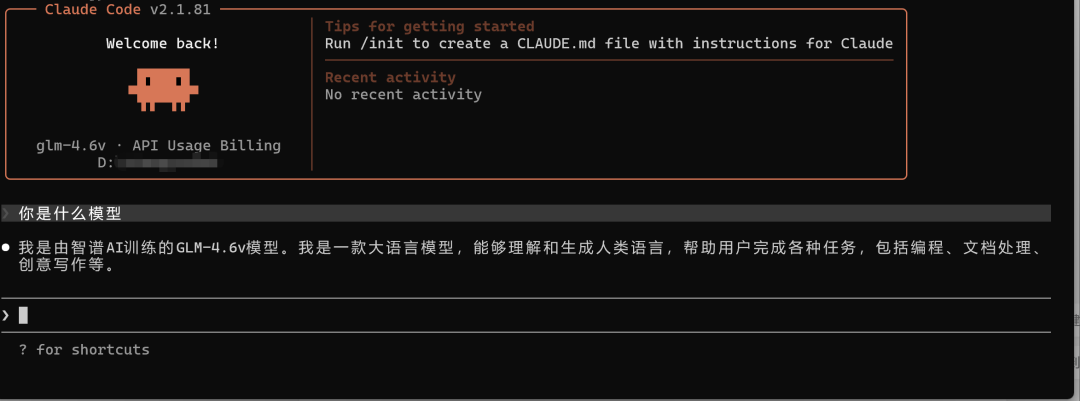1080x401 pixels.
Task: Click the 'No recent activity' text
Action: pyautogui.click(x=403, y=95)
